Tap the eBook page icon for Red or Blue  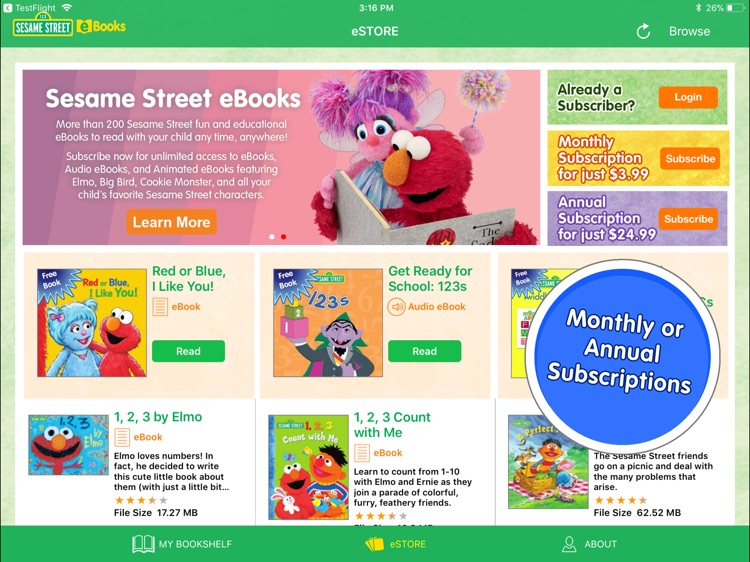160,307
